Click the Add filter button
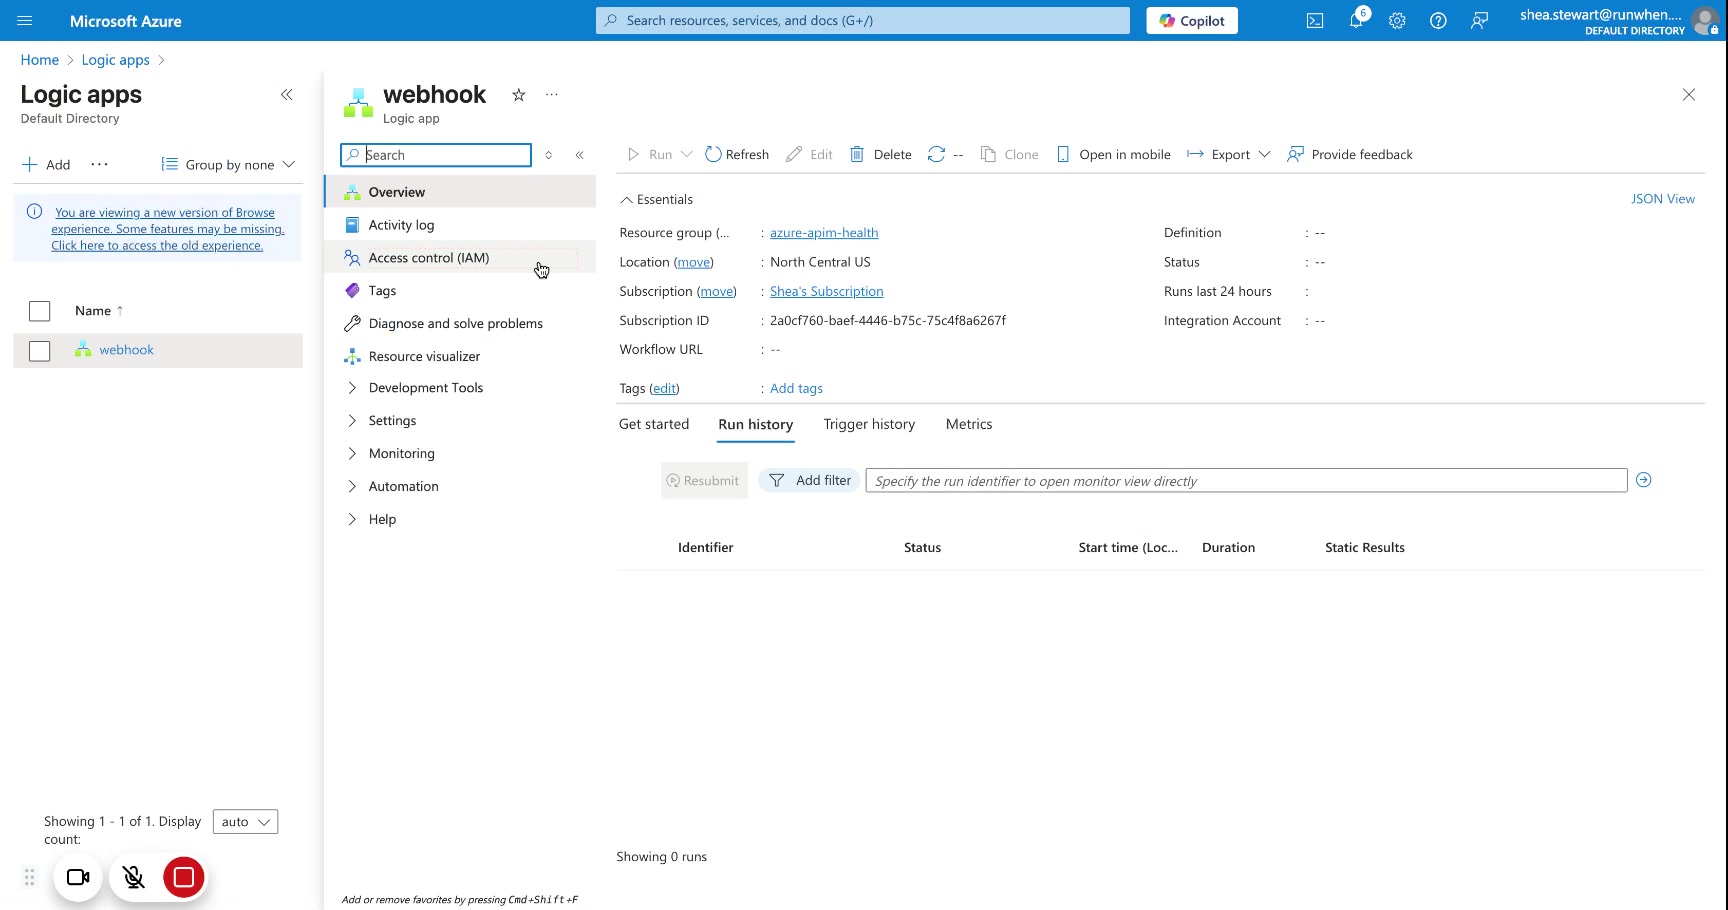The image size is (1728, 910). pyautogui.click(x=810, y=481)
